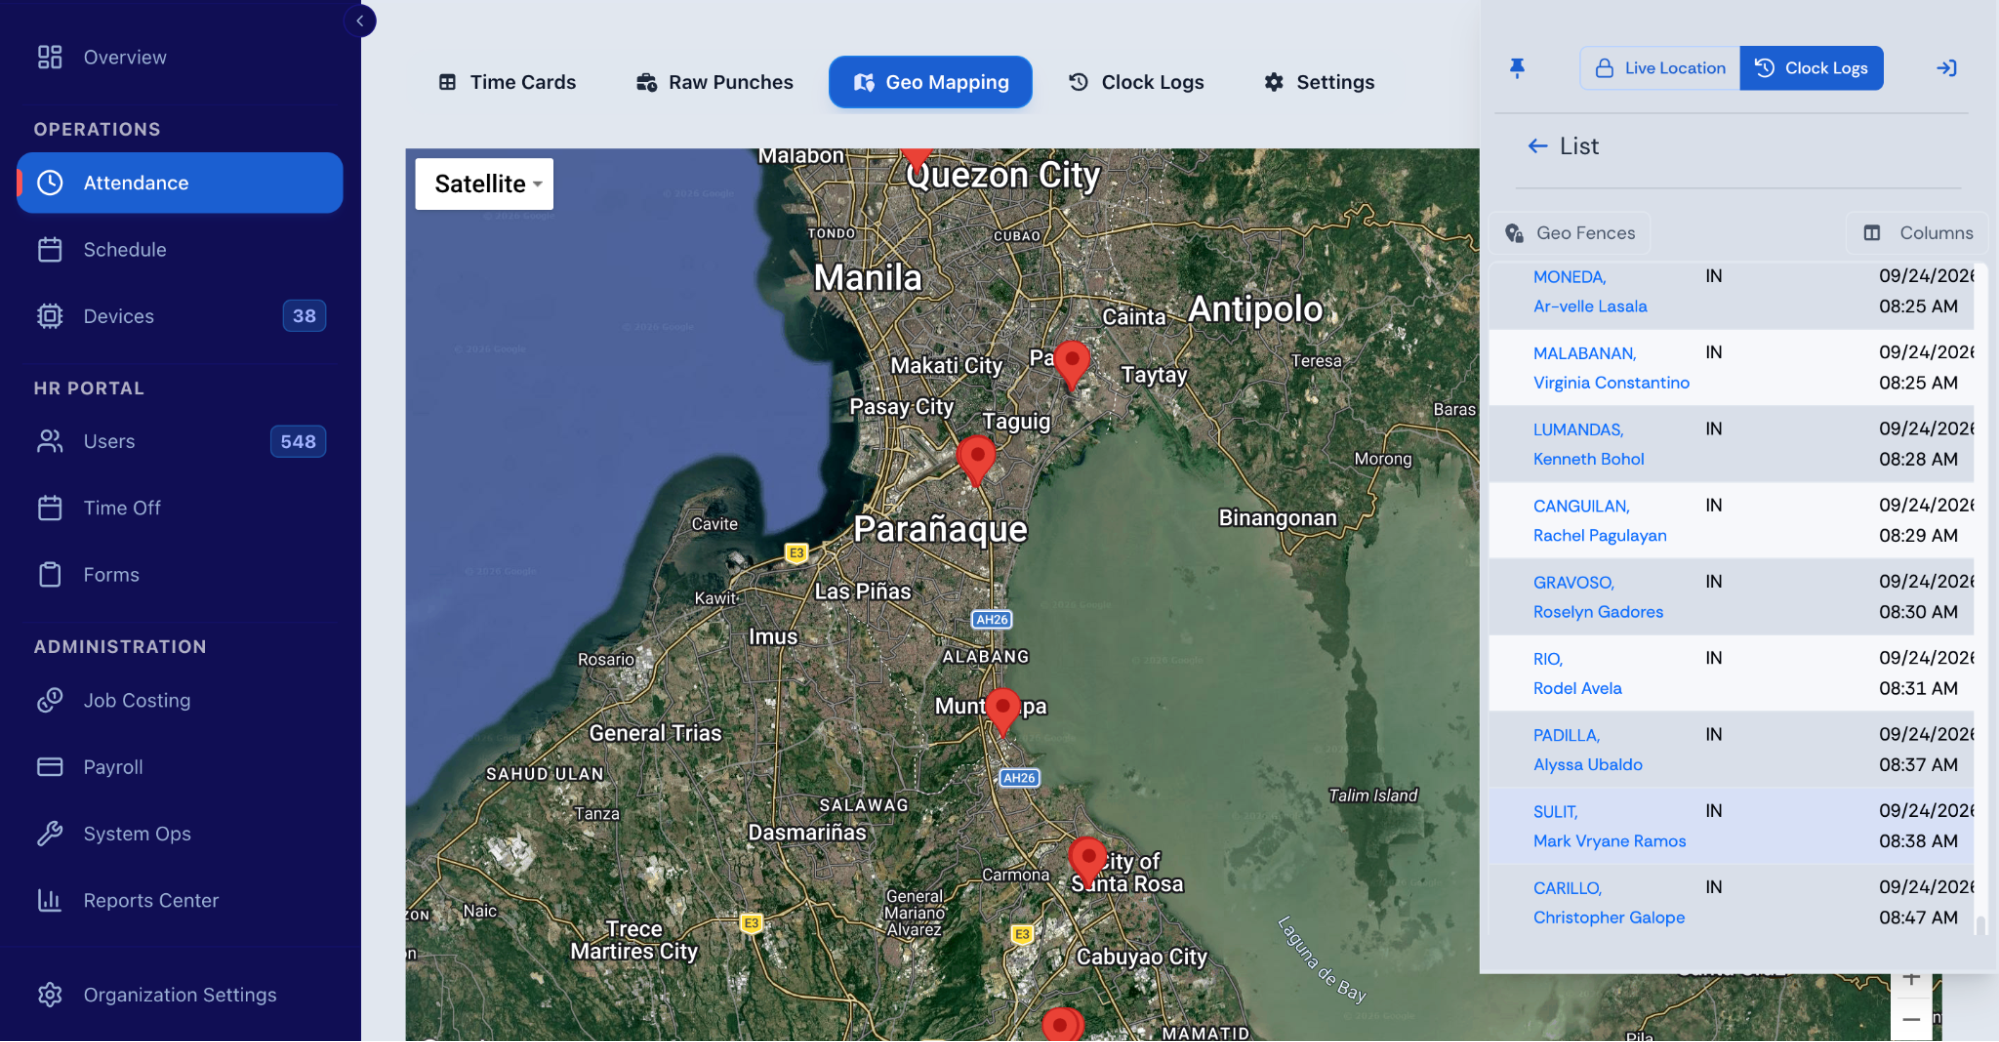Open the Forms page
The width and height of the screenshot is (1999, 1042).
pyautogui.click(x=180, y=575)
